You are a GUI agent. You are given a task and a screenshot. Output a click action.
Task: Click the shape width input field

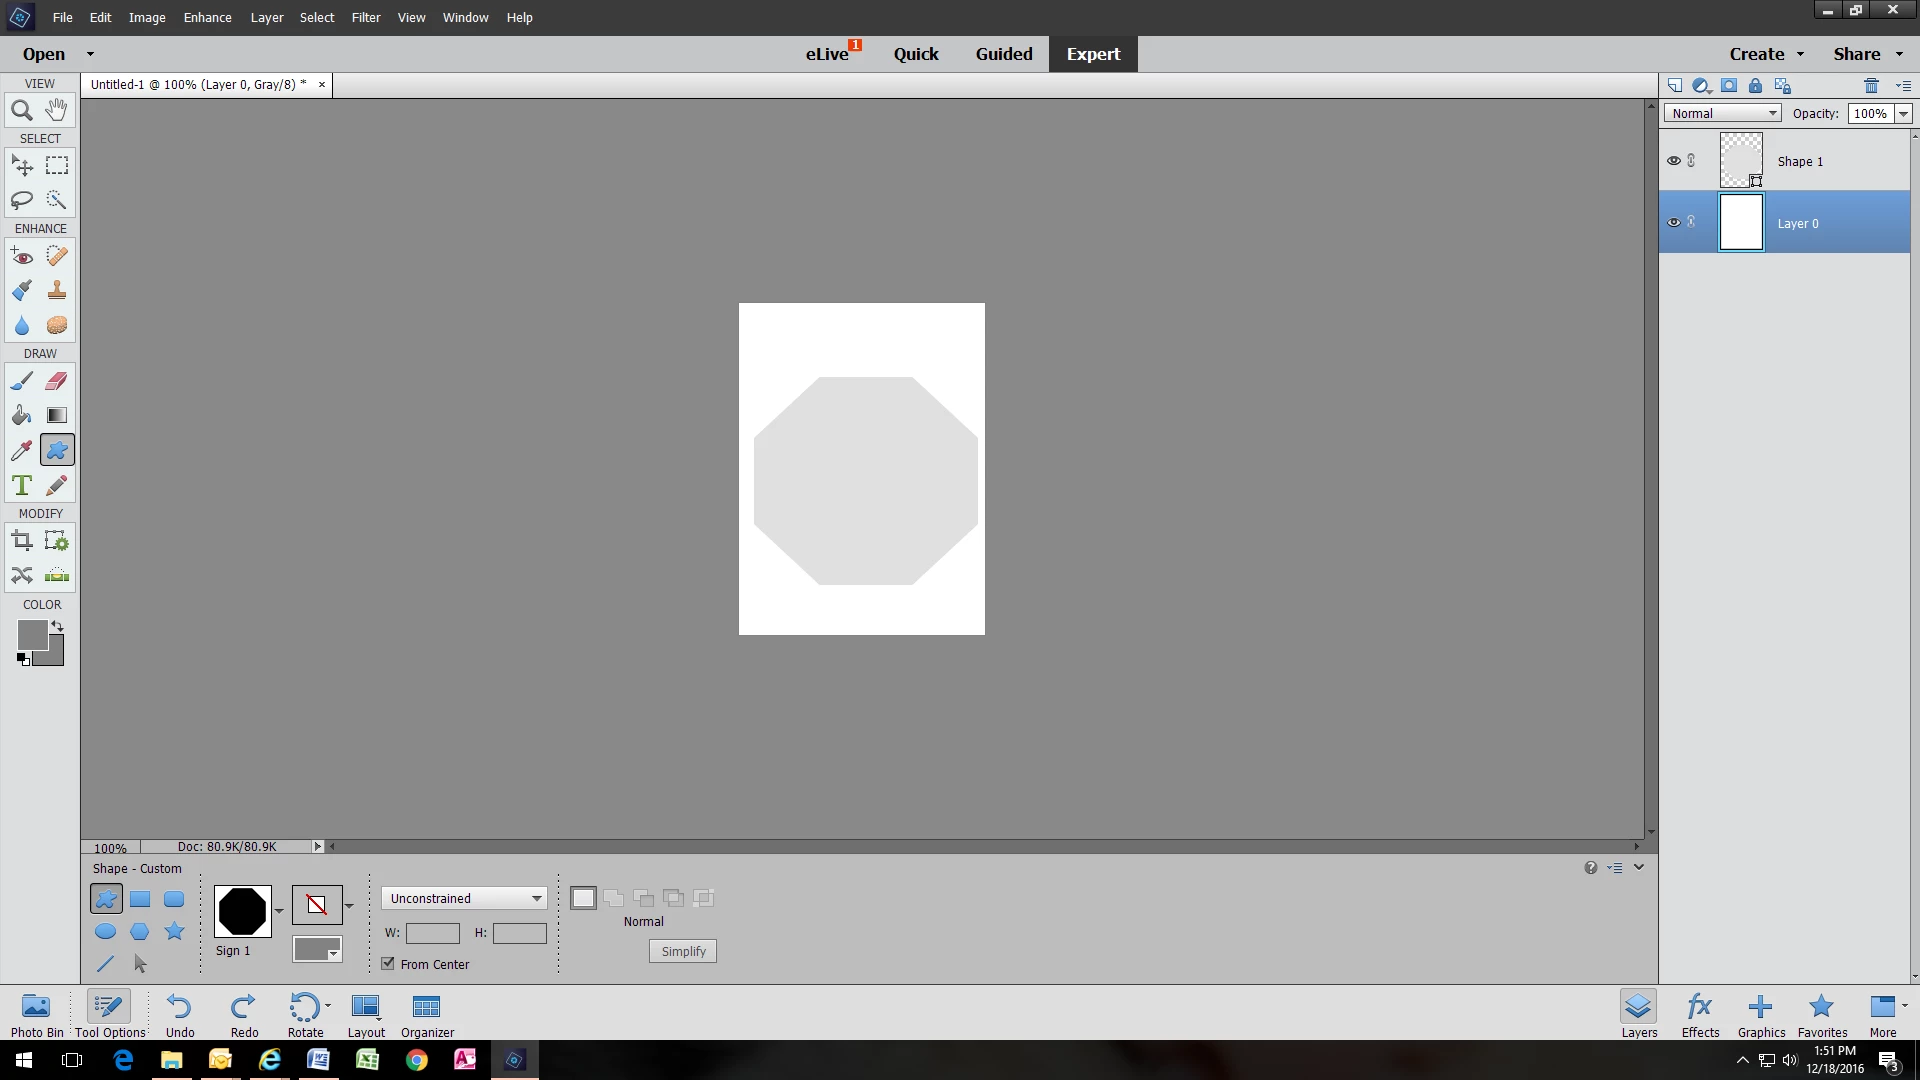[432, 933]
